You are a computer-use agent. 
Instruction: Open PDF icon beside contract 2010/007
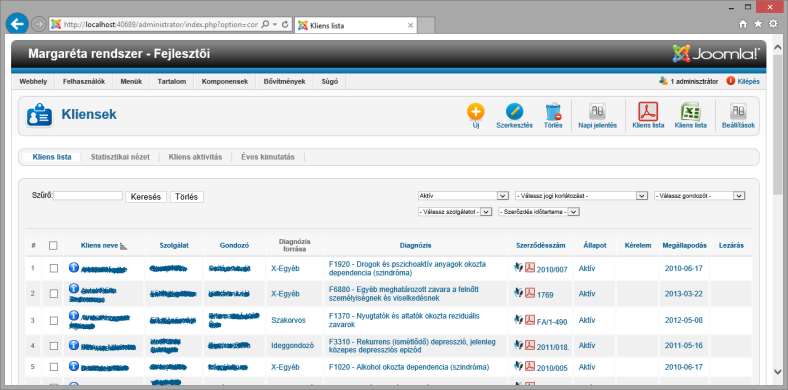point(530,268)
